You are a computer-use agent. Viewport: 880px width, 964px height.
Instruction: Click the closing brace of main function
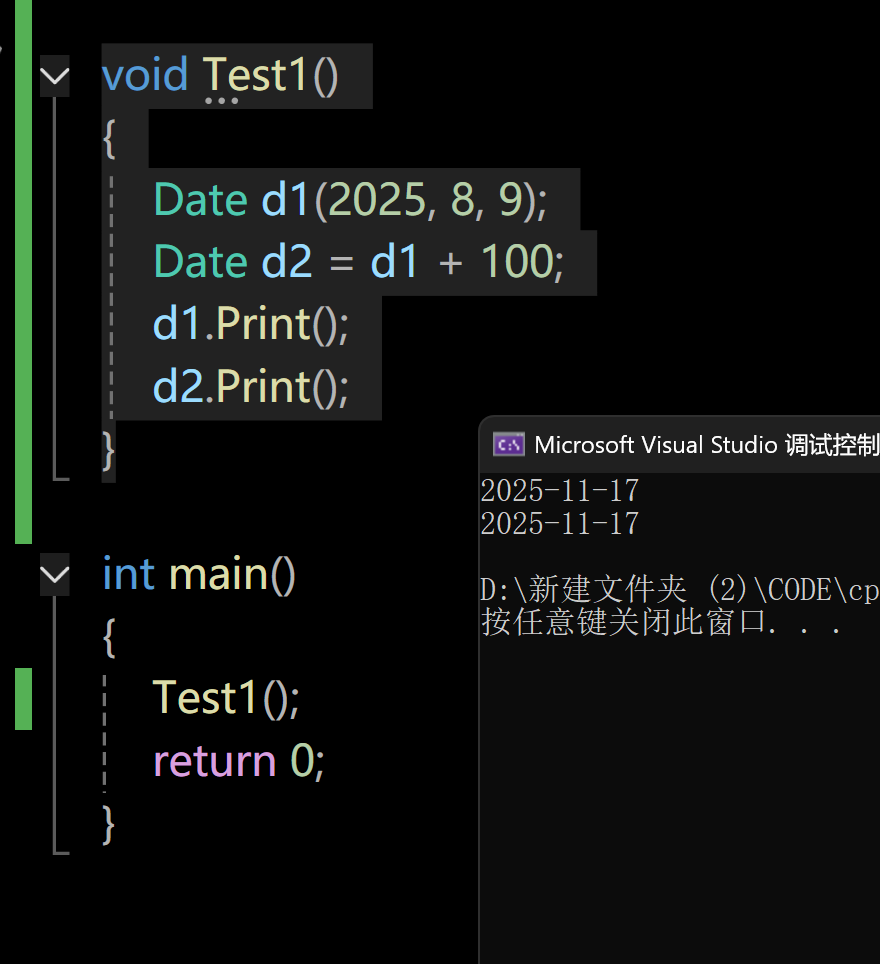(x=108, y=825)
